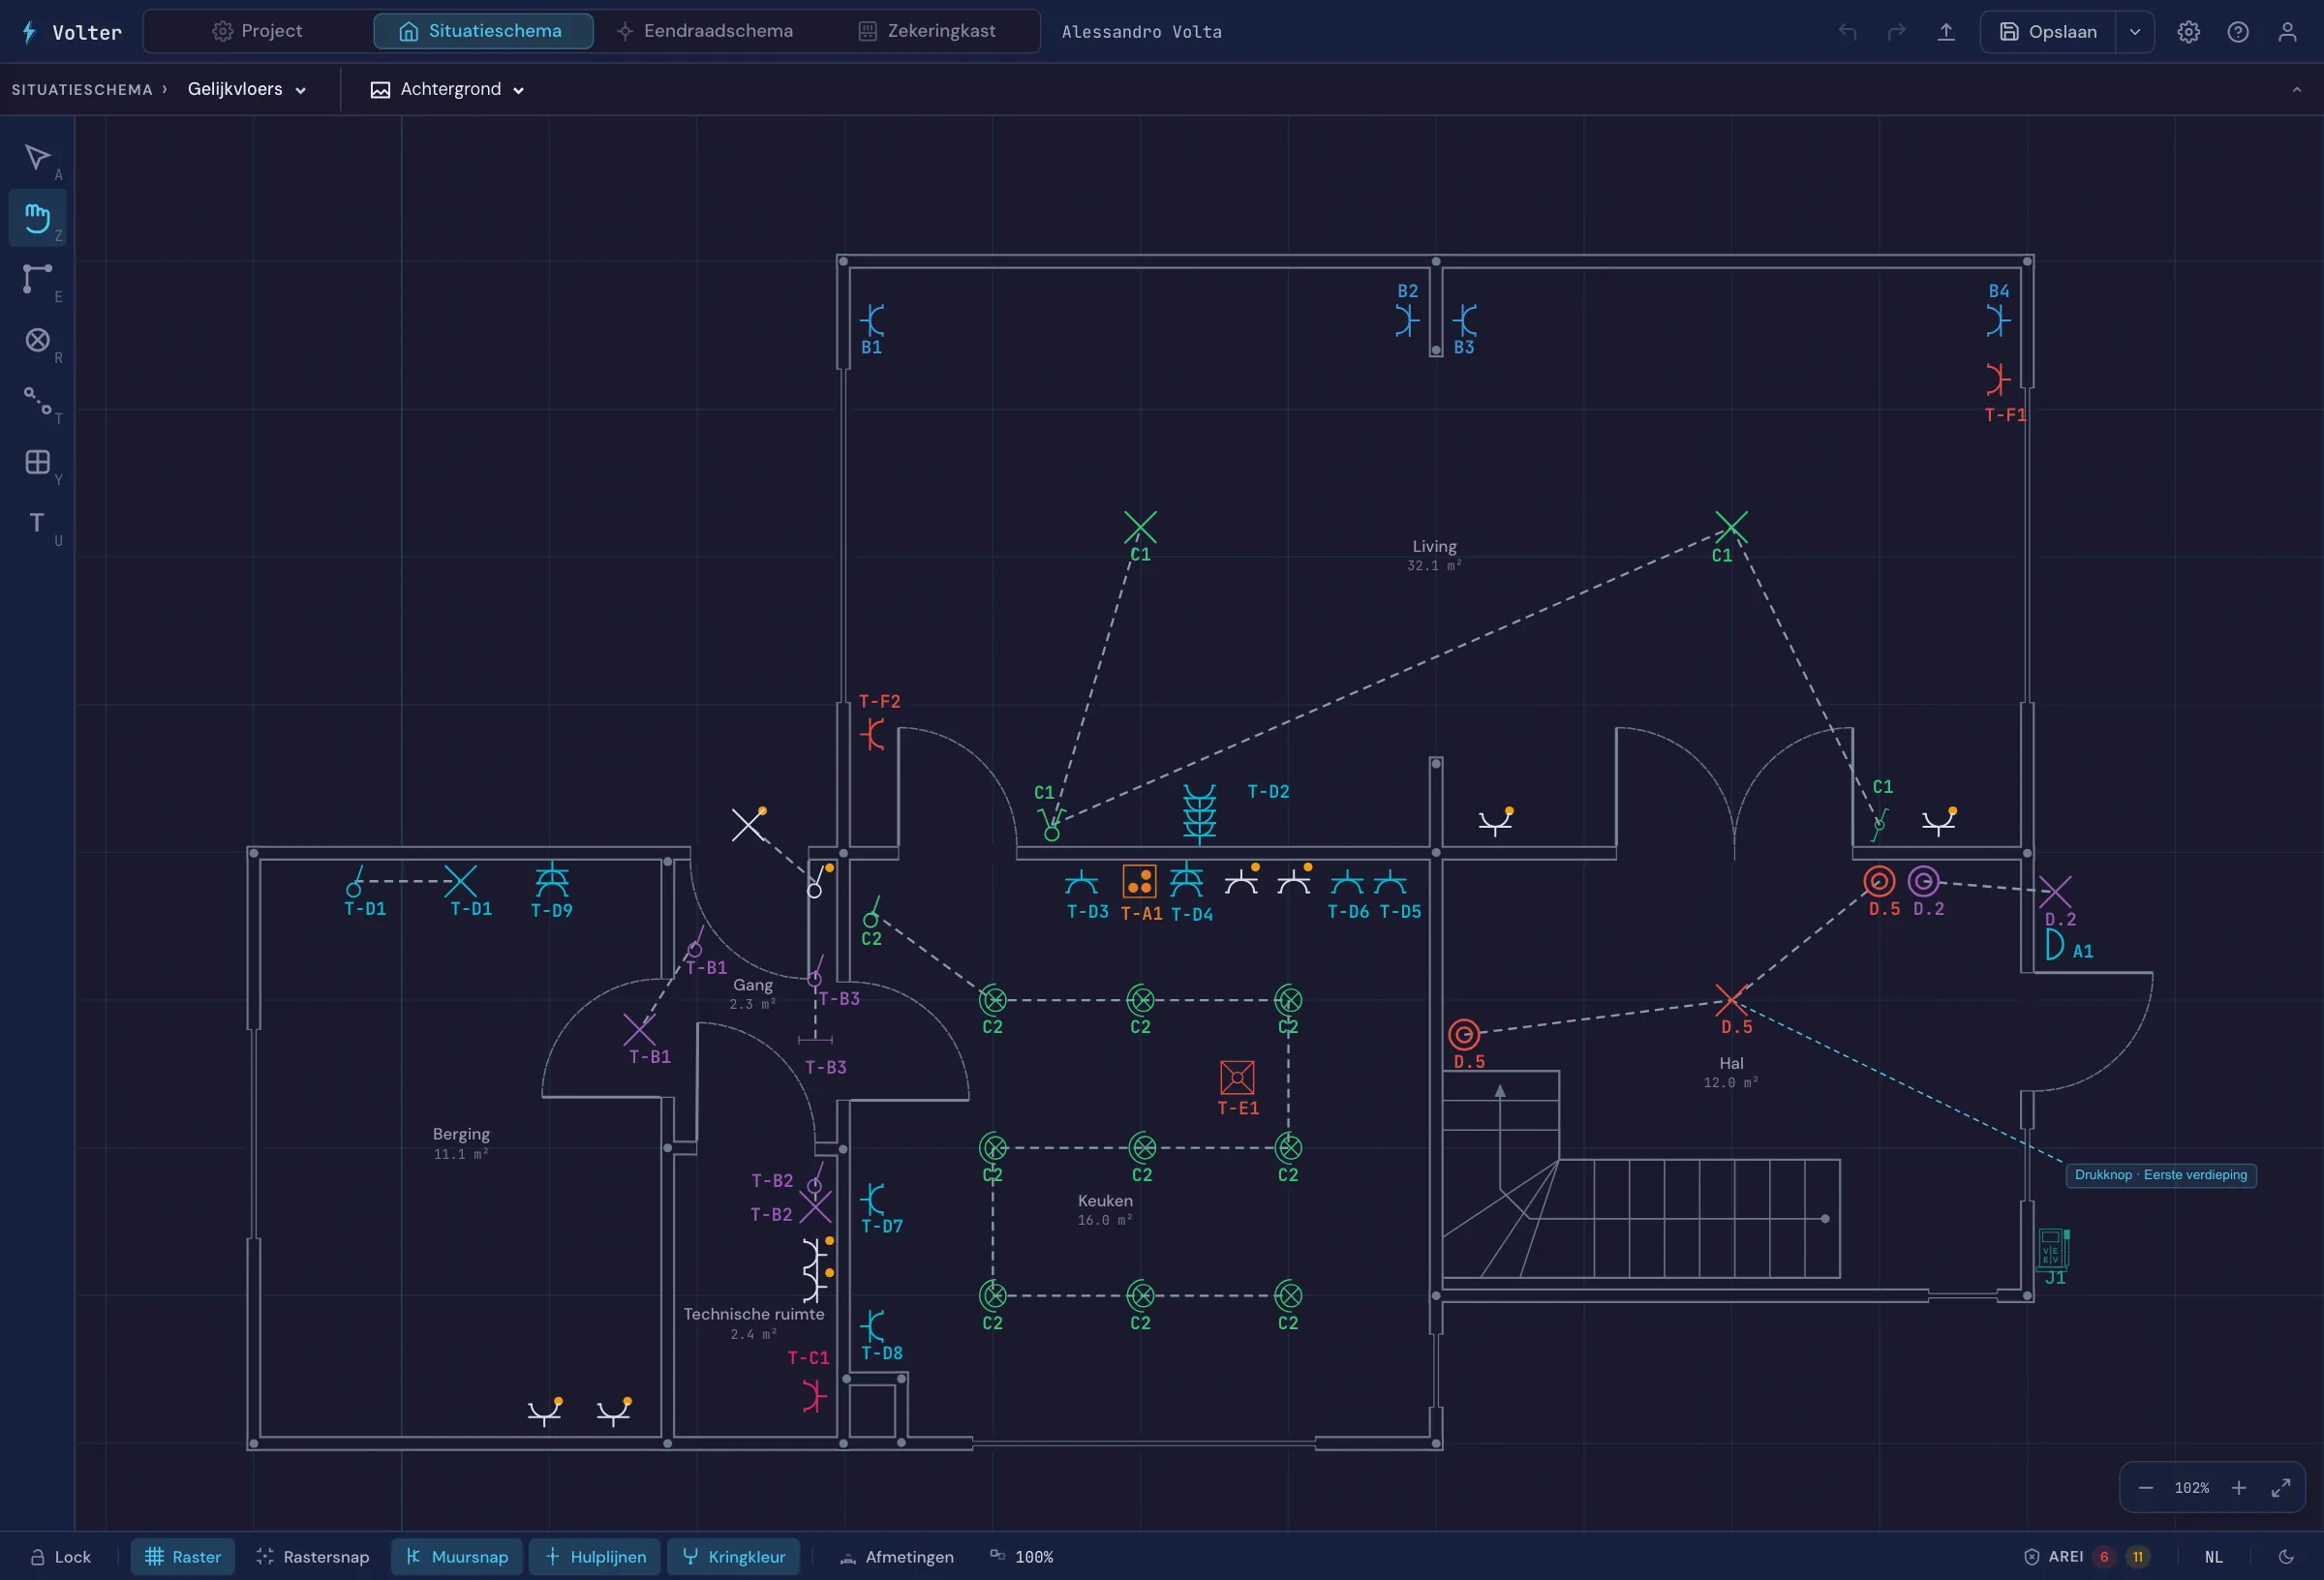This screenshot has height=1580, width=2324.
Task: Click the undo arrow icon
Action: (x=1848, y=32)
